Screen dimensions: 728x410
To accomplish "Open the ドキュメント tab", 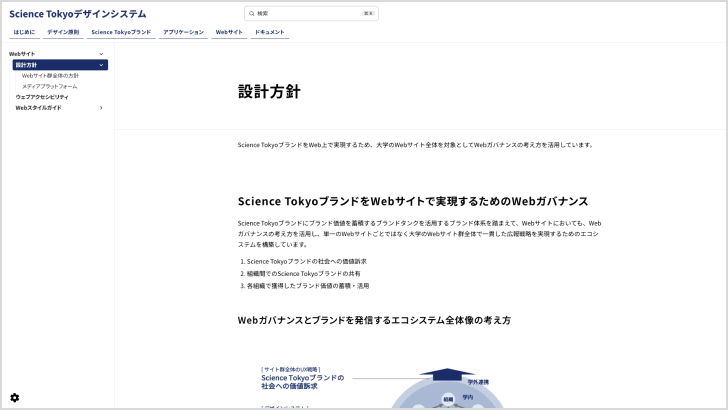I will pos(270,32).
